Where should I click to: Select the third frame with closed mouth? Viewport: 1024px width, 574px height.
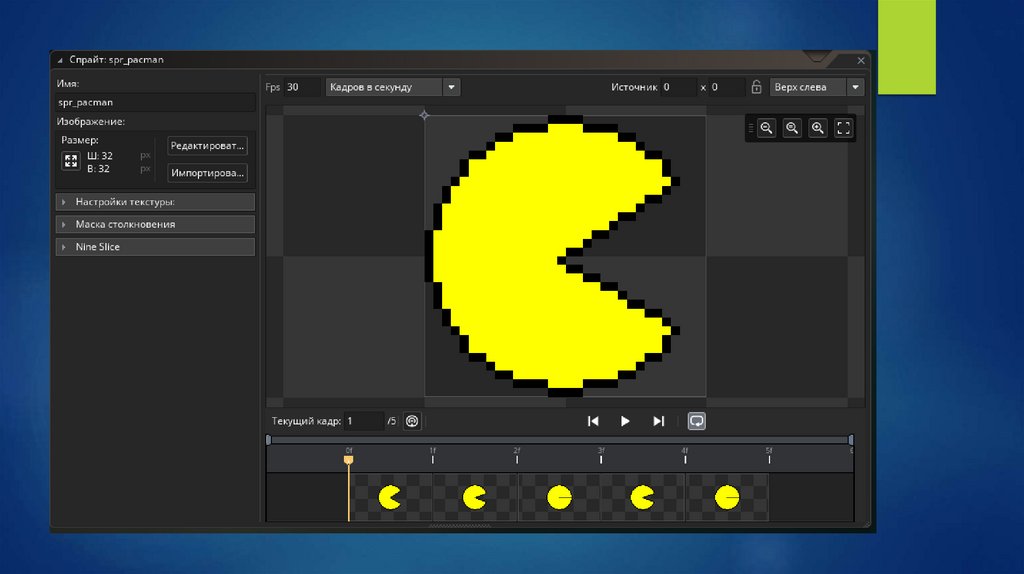pyautogui.click(x=559, y=498)
